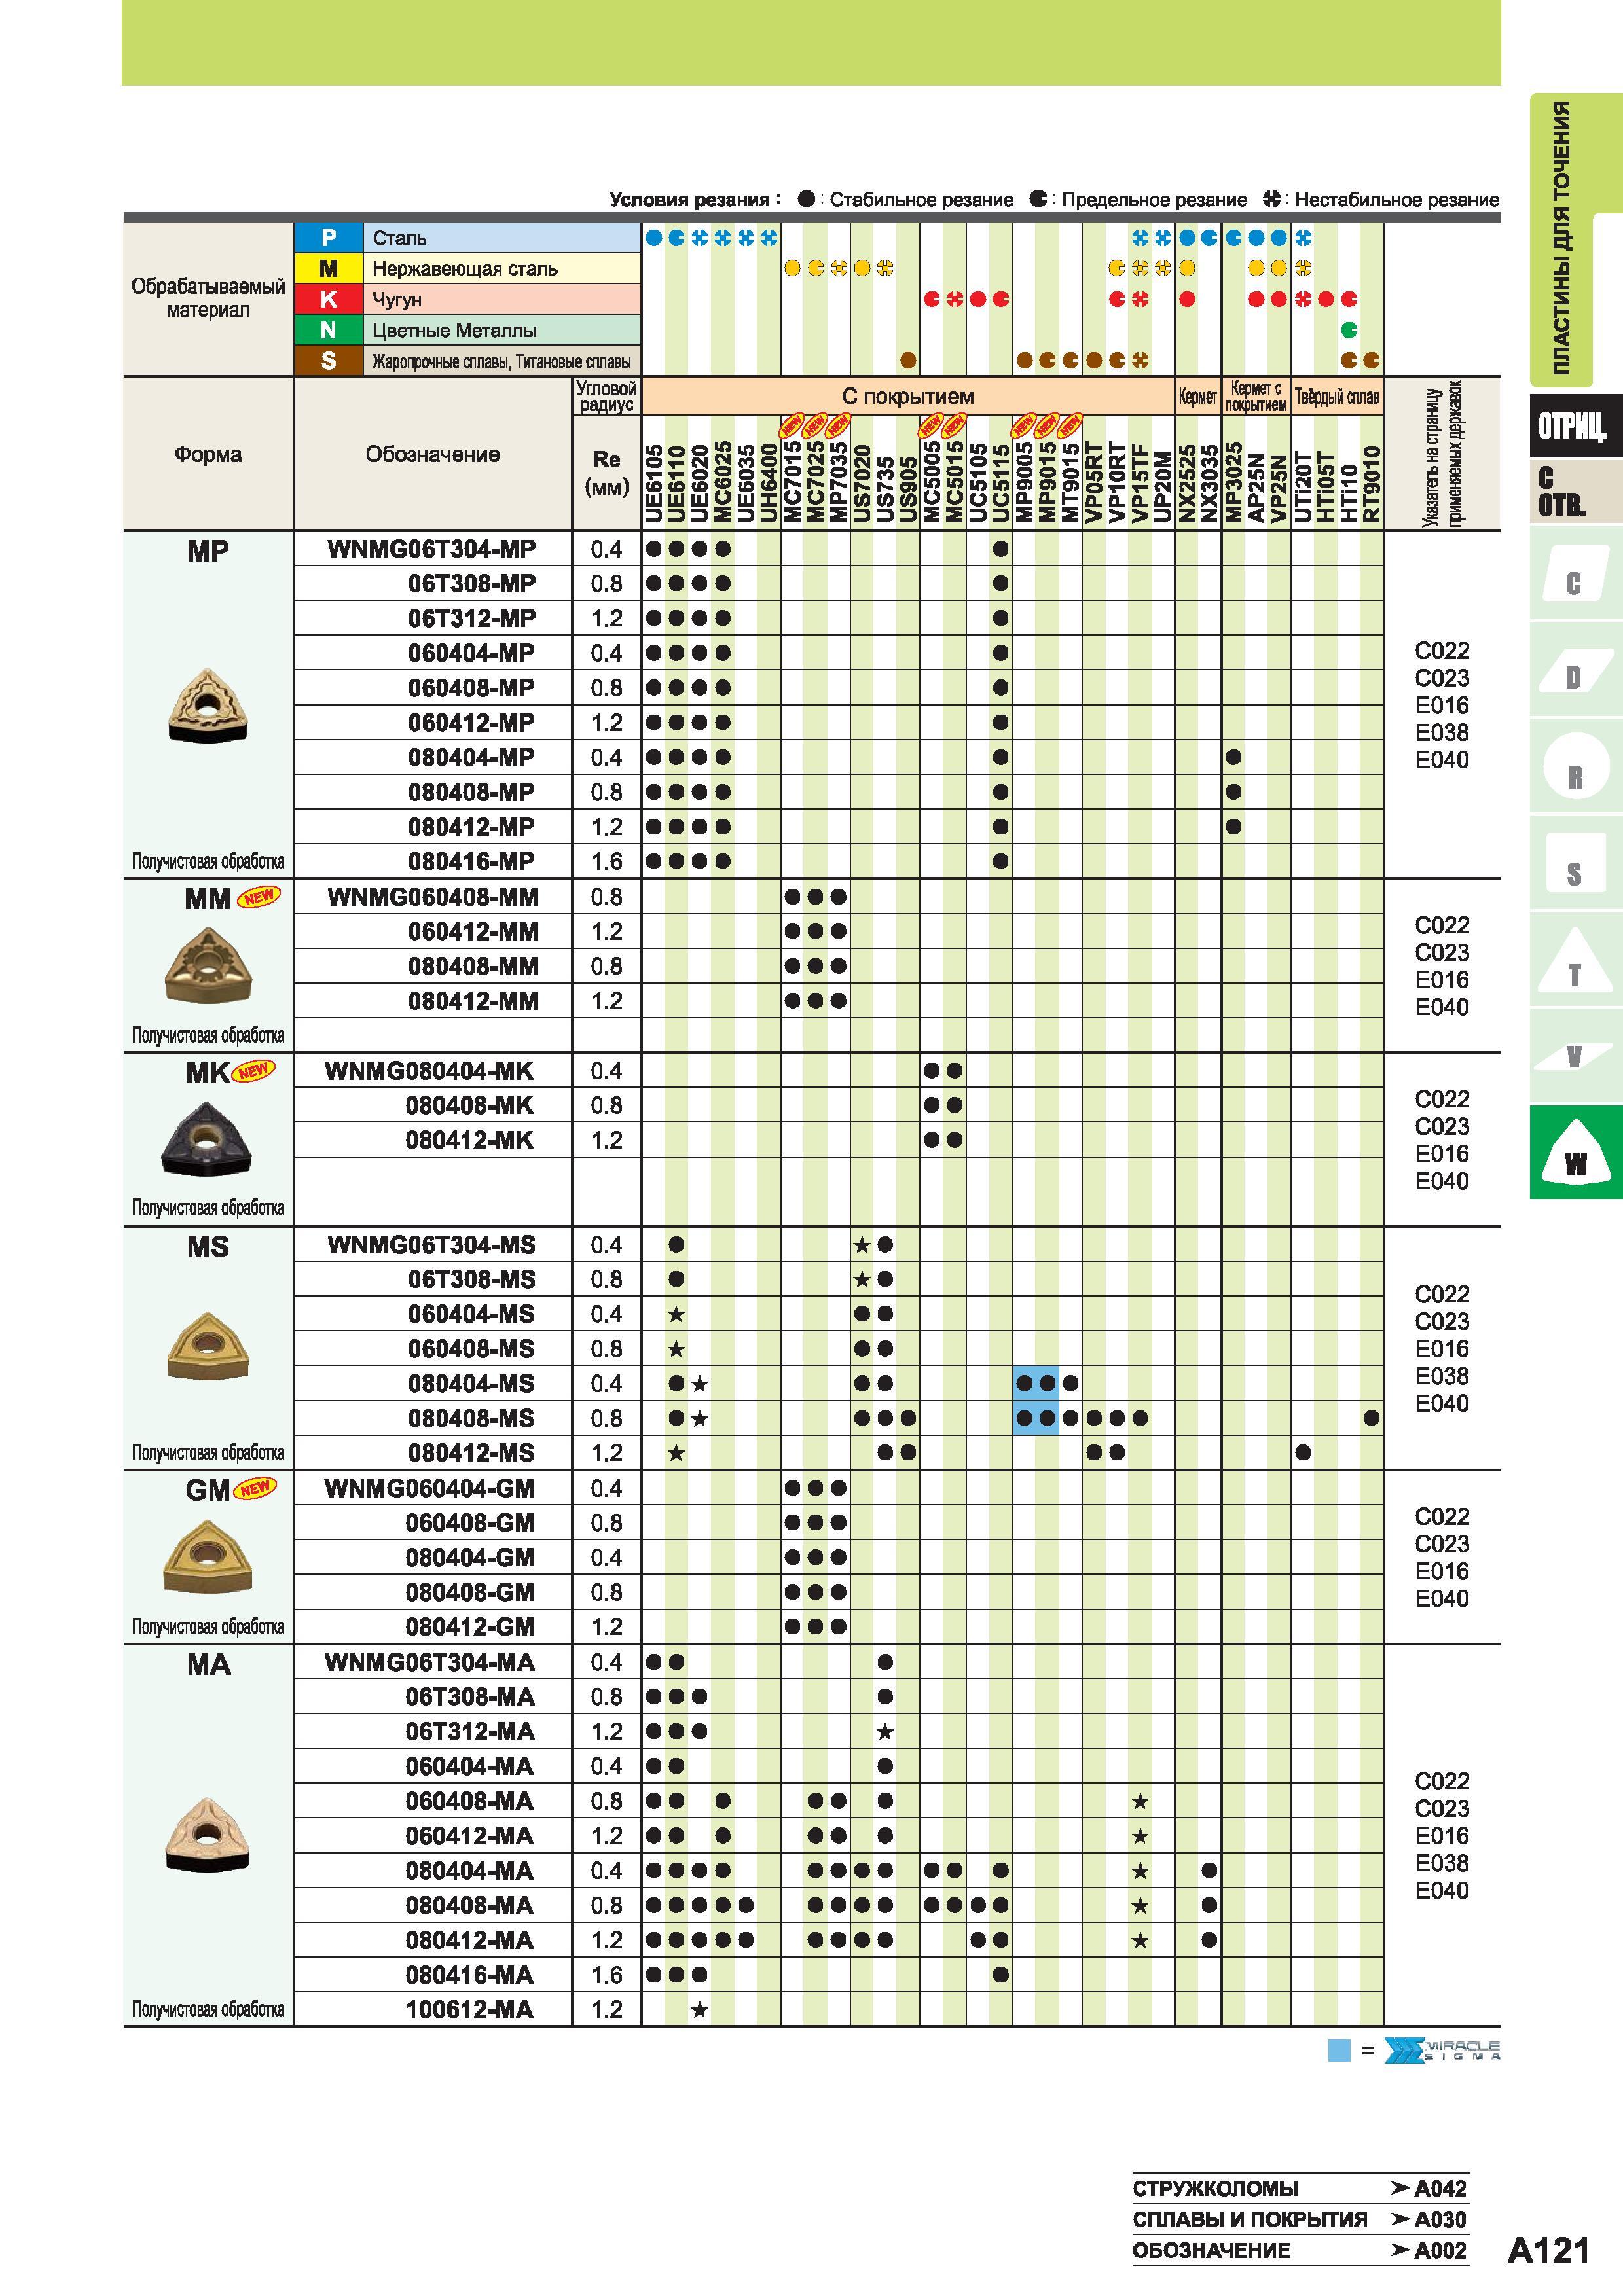Select designation WNMG060404-GM
The width and height of the screenshot is (1623, 2296).
click(429, 1488)
